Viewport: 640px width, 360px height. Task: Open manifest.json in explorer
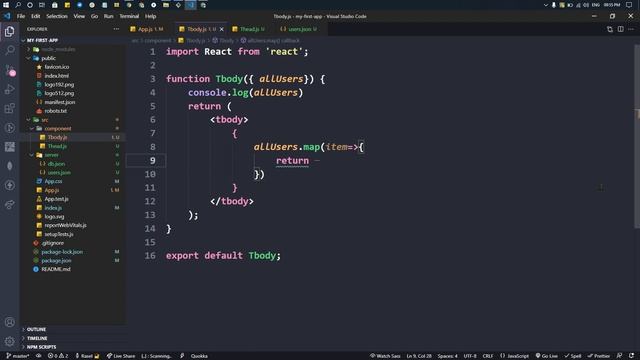coord(60,102)
